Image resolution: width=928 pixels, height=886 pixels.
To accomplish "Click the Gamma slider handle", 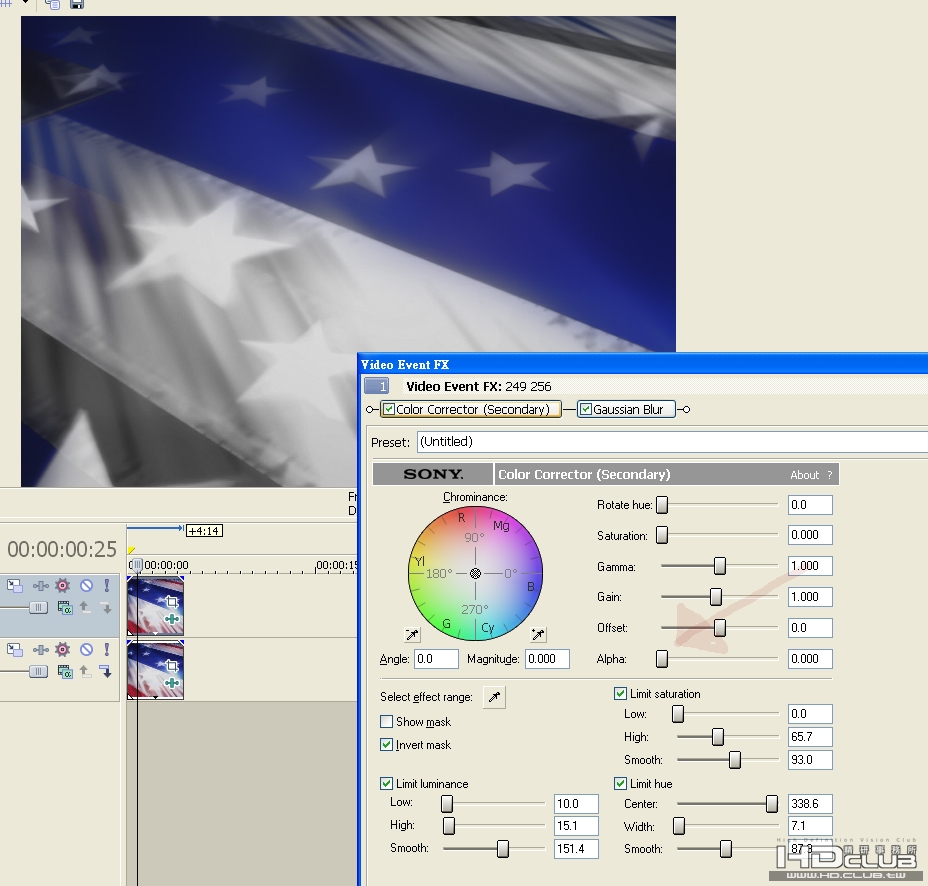I will (720, 566).
